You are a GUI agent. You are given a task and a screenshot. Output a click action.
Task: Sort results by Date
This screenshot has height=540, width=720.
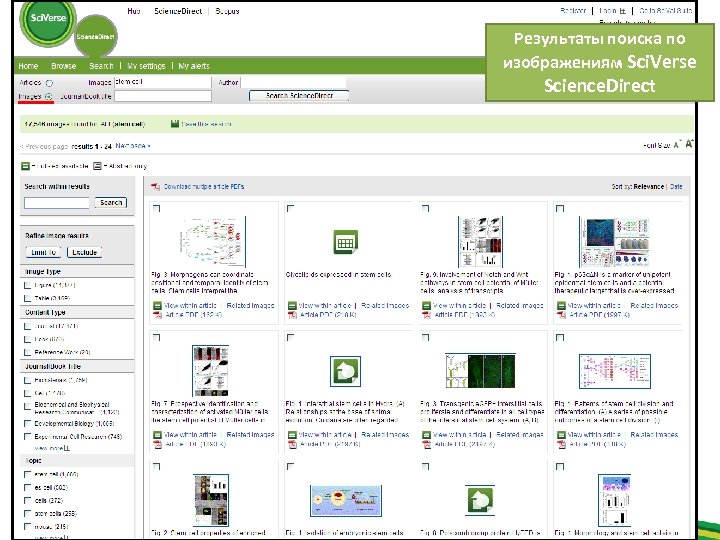pyautogui.click(x=676, y=186)
